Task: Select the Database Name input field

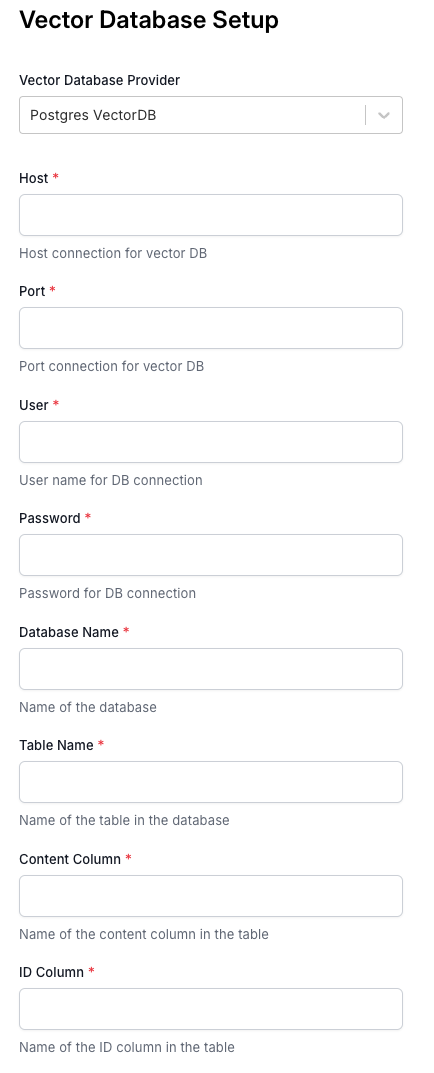Action: (211, 669)
